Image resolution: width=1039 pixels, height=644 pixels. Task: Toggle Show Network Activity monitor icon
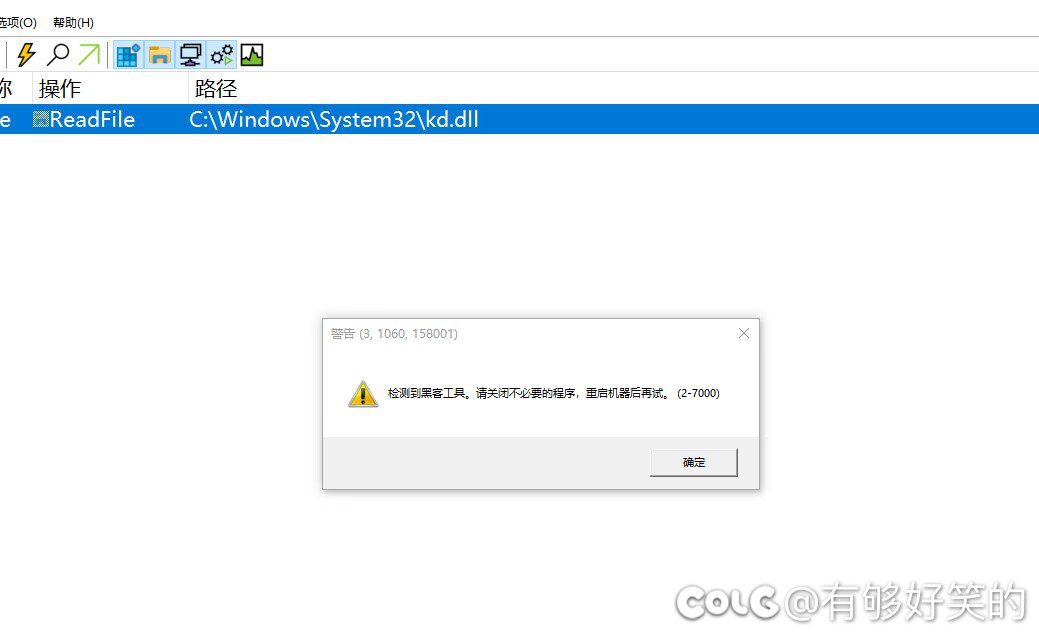point(191,55)
